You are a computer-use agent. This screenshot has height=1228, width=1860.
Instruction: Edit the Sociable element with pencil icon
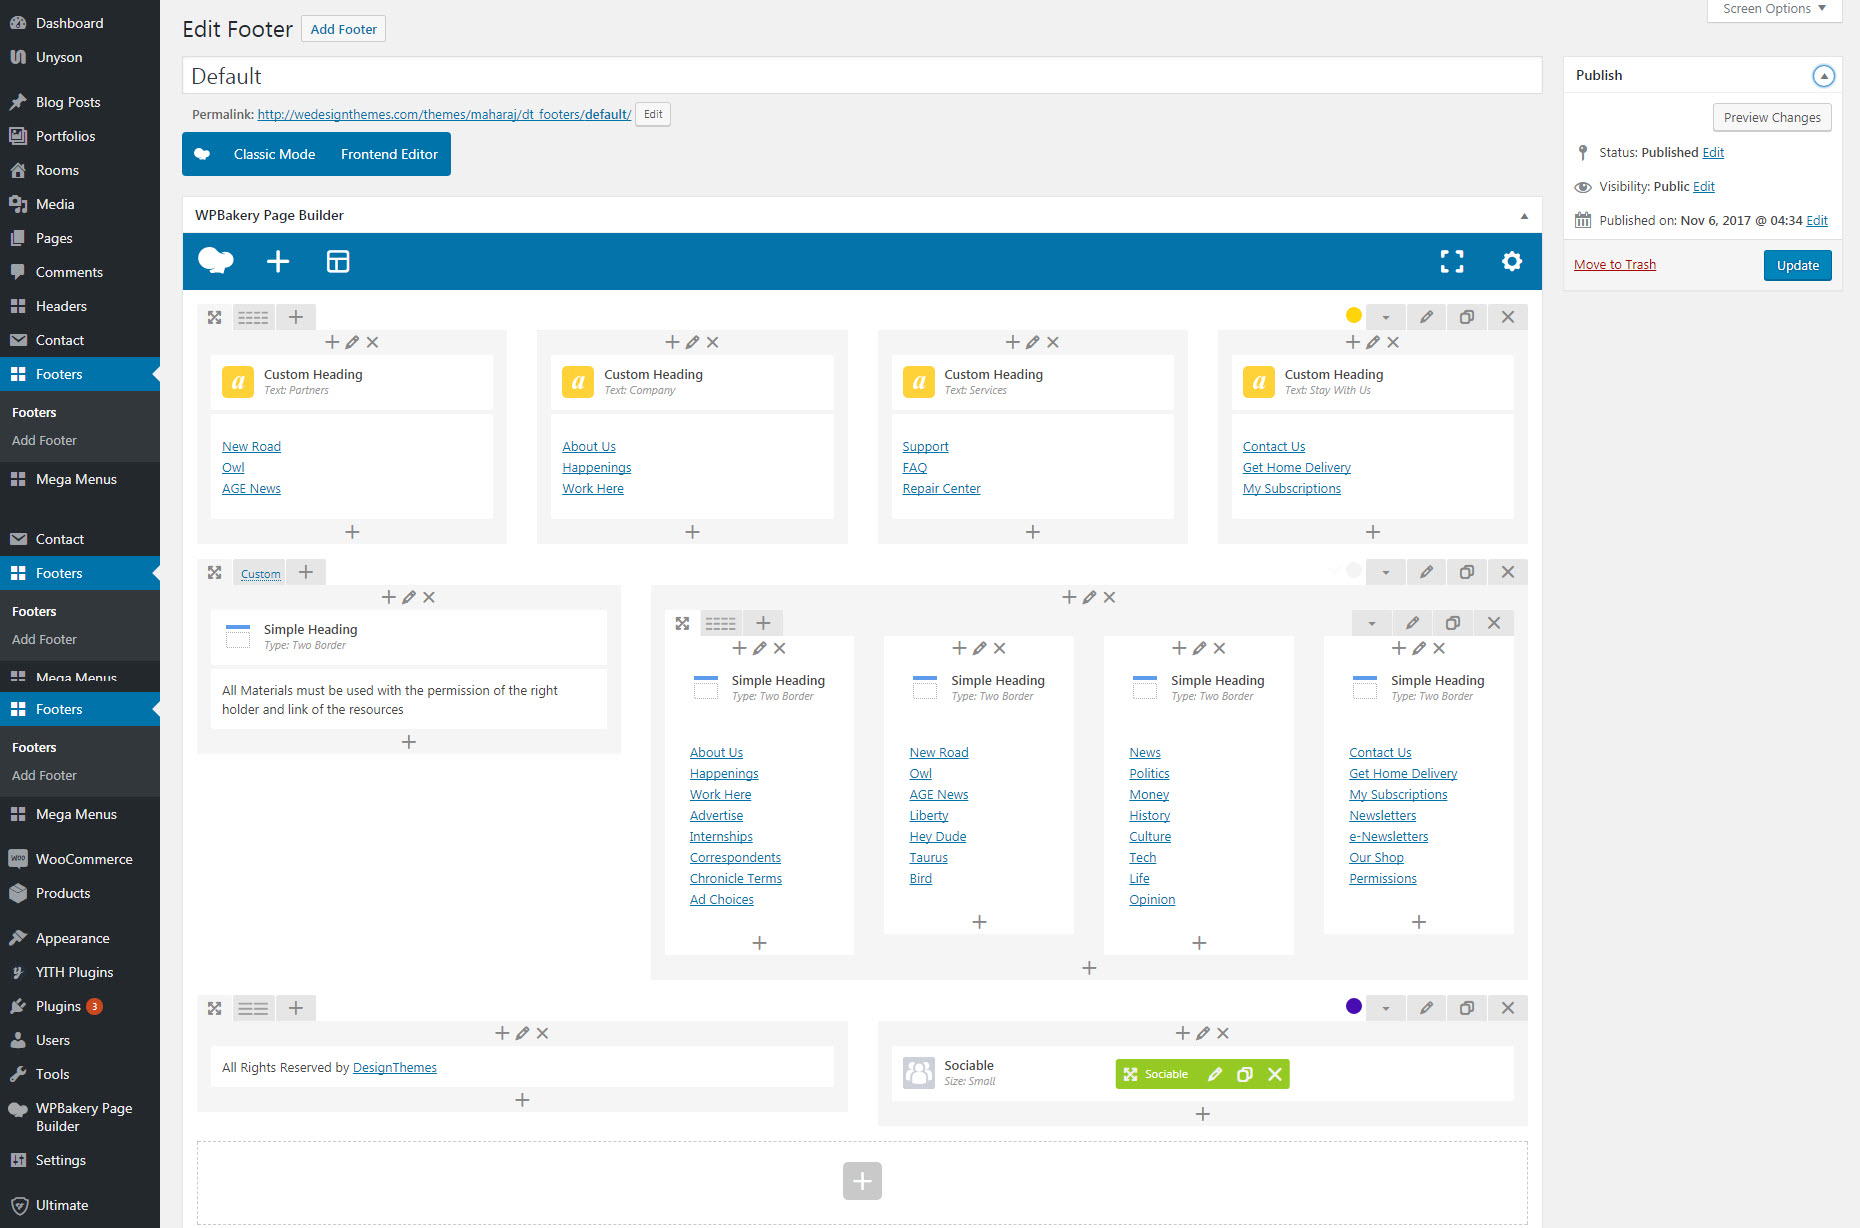[x=1215, y=1074]
